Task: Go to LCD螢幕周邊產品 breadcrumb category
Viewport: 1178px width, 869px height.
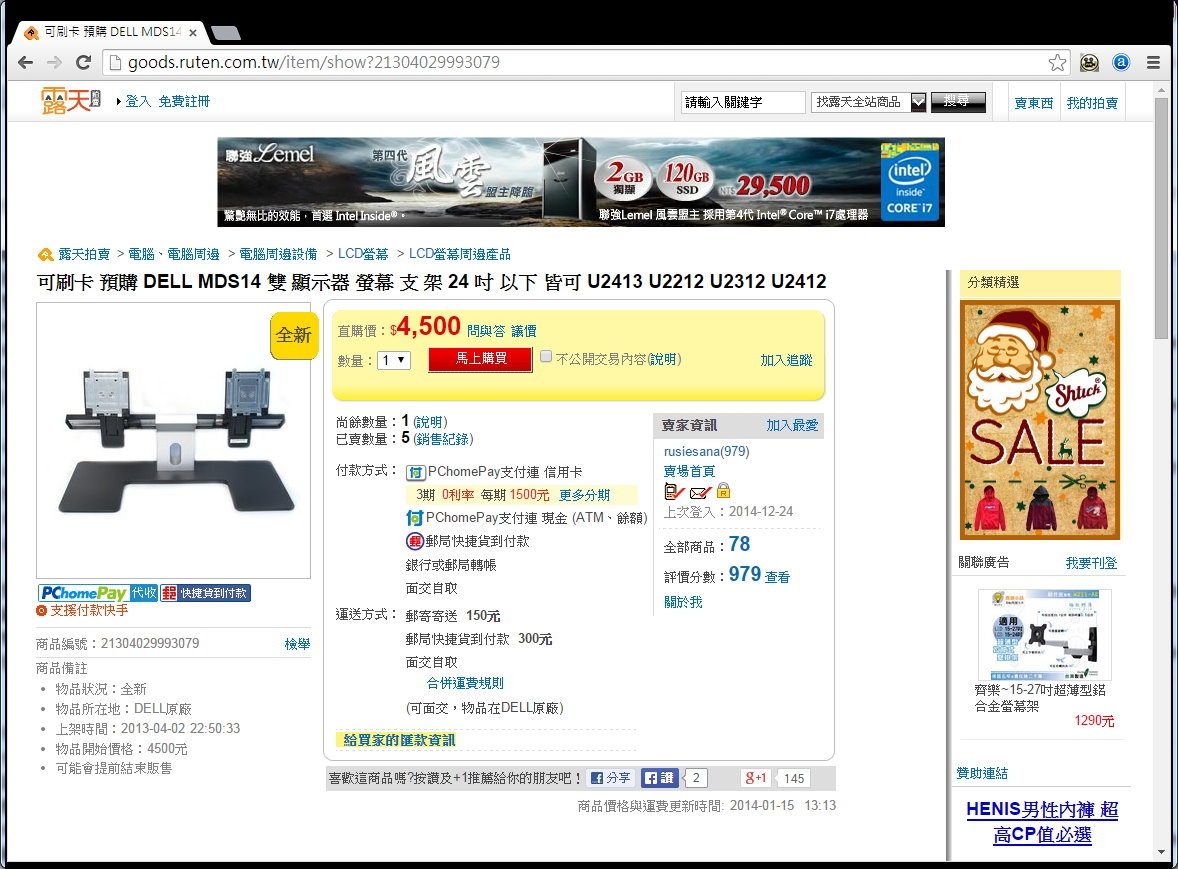Action: pos(460,255)
